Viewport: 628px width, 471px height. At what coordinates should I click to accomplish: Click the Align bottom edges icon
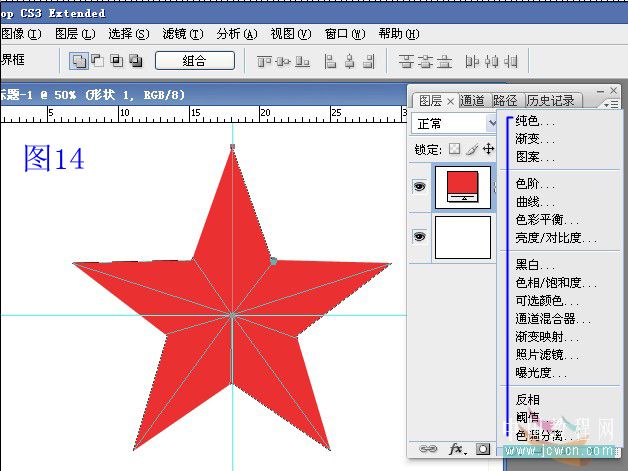tap(303, 62)
